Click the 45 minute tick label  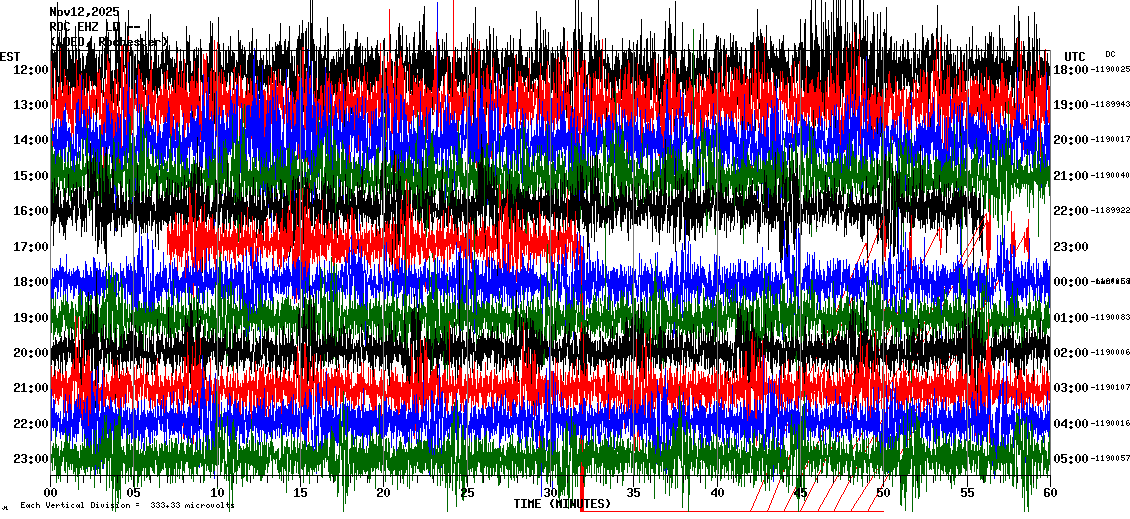800,493
